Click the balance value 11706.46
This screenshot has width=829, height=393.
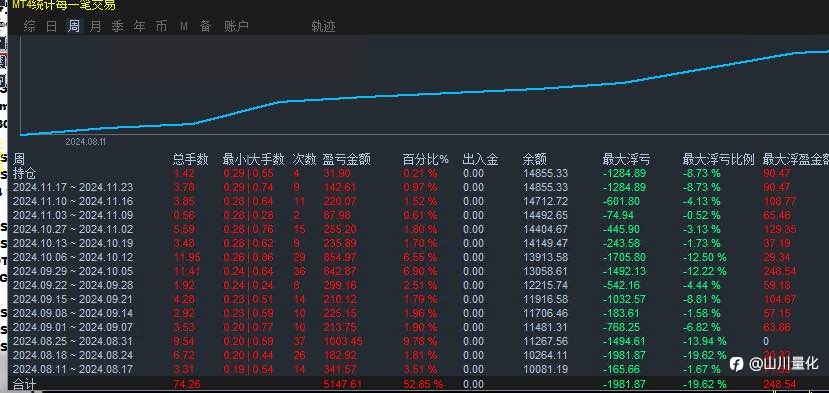(545, 313)
